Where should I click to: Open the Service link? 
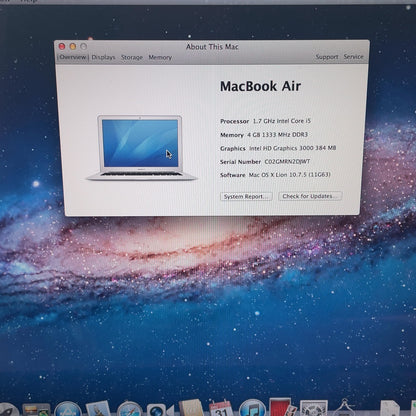pos(353,57)
